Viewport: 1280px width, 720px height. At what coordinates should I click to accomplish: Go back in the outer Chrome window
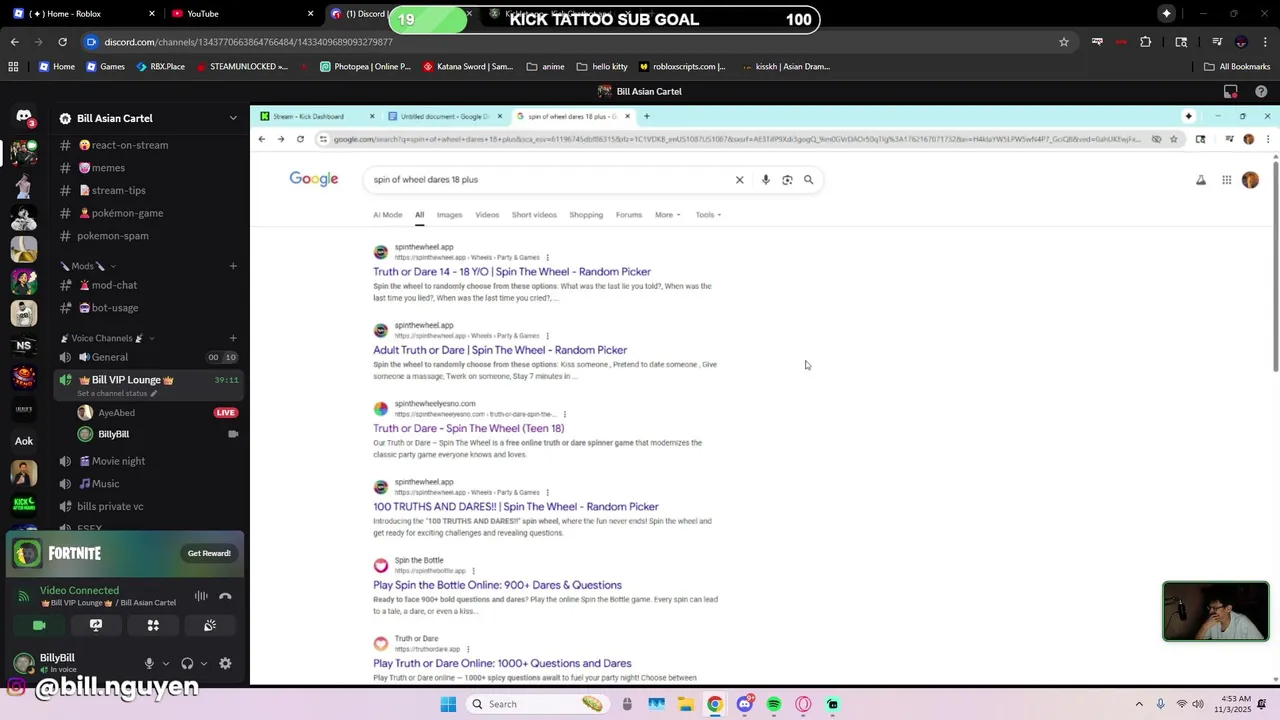pyautogui.click(x=15, y=42)
